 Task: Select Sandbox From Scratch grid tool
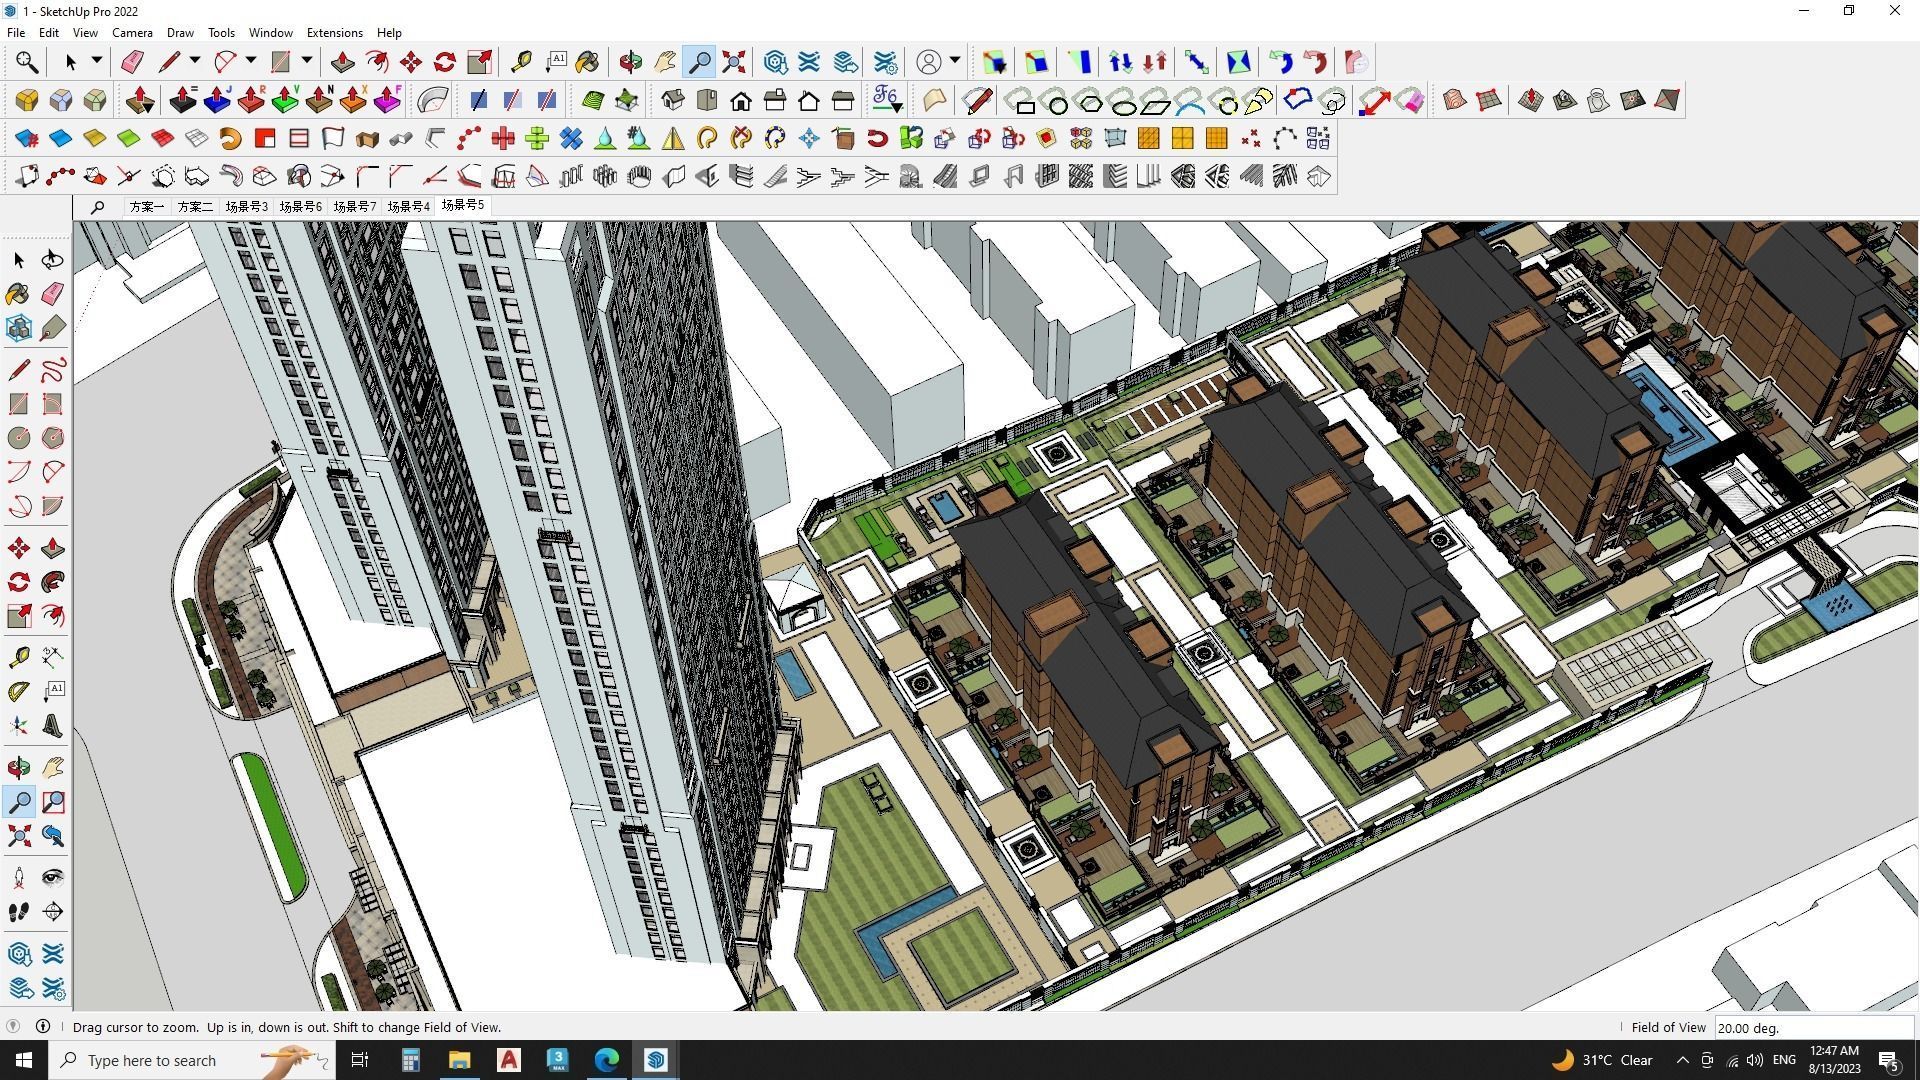click(x=1488, y=100)
